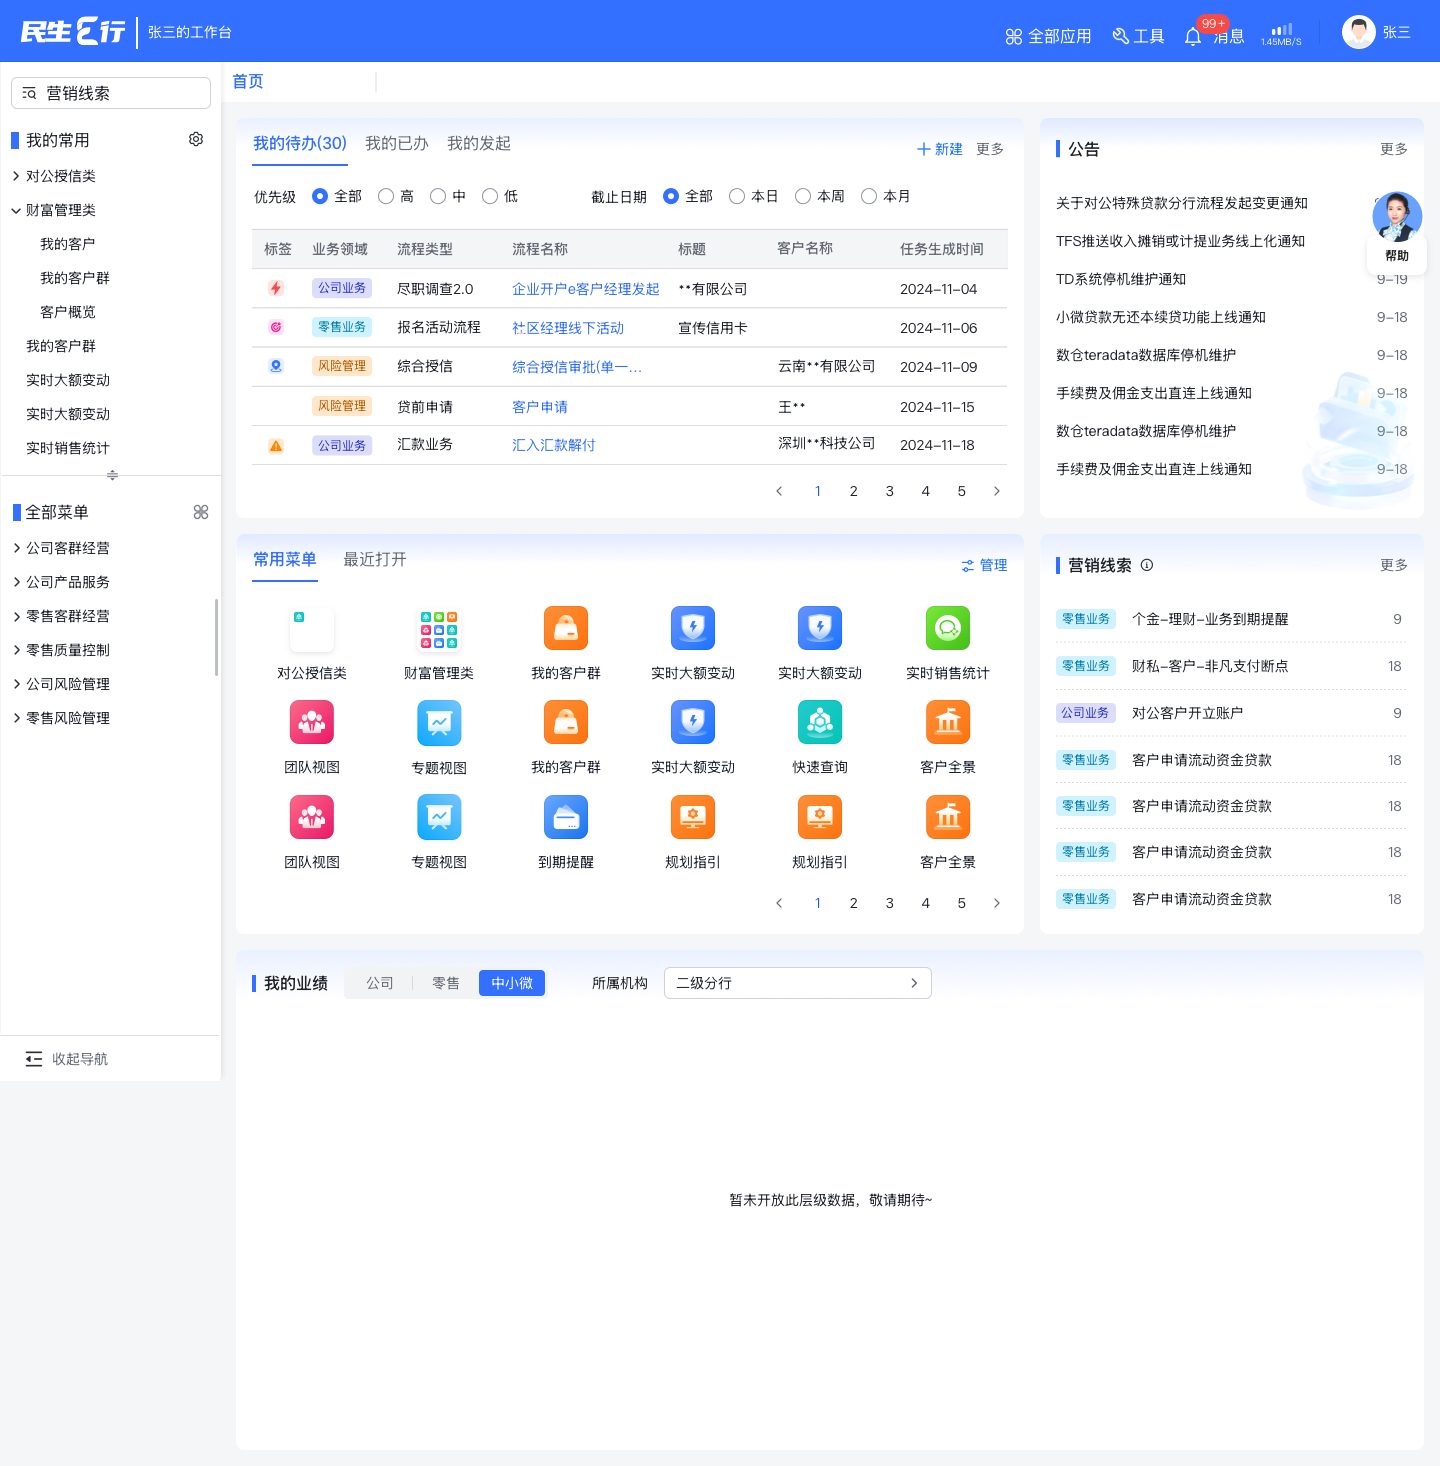Open 企业开户e客户经理发起 link
Screen dimensions: 1440x1466
click(x=586, y=289)
